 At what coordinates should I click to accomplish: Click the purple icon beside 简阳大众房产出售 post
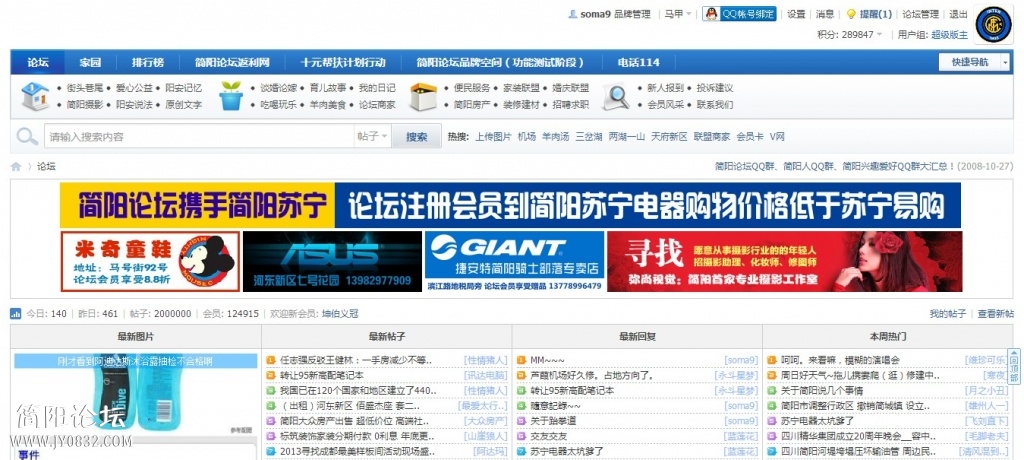[x=271, y=421]
